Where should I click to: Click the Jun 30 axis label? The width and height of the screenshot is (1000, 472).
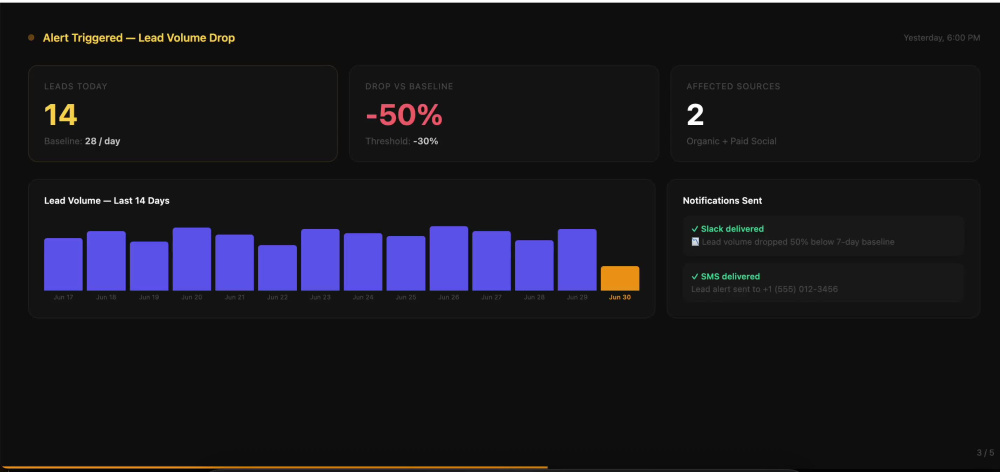tap(620, 297)
